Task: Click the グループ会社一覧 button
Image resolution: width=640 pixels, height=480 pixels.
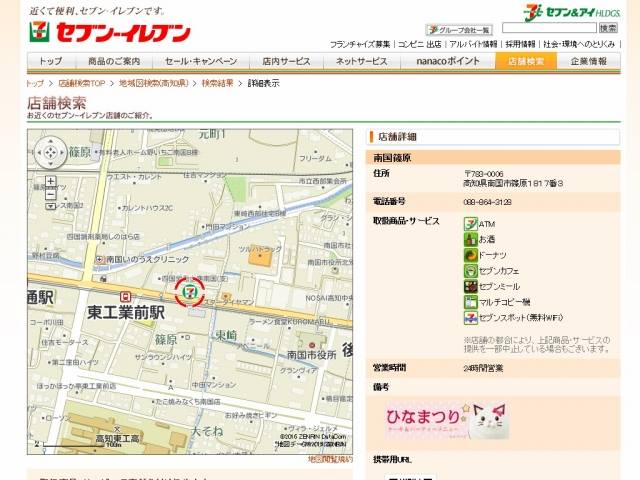Action: pyautogui.click(x=459, y=30)
